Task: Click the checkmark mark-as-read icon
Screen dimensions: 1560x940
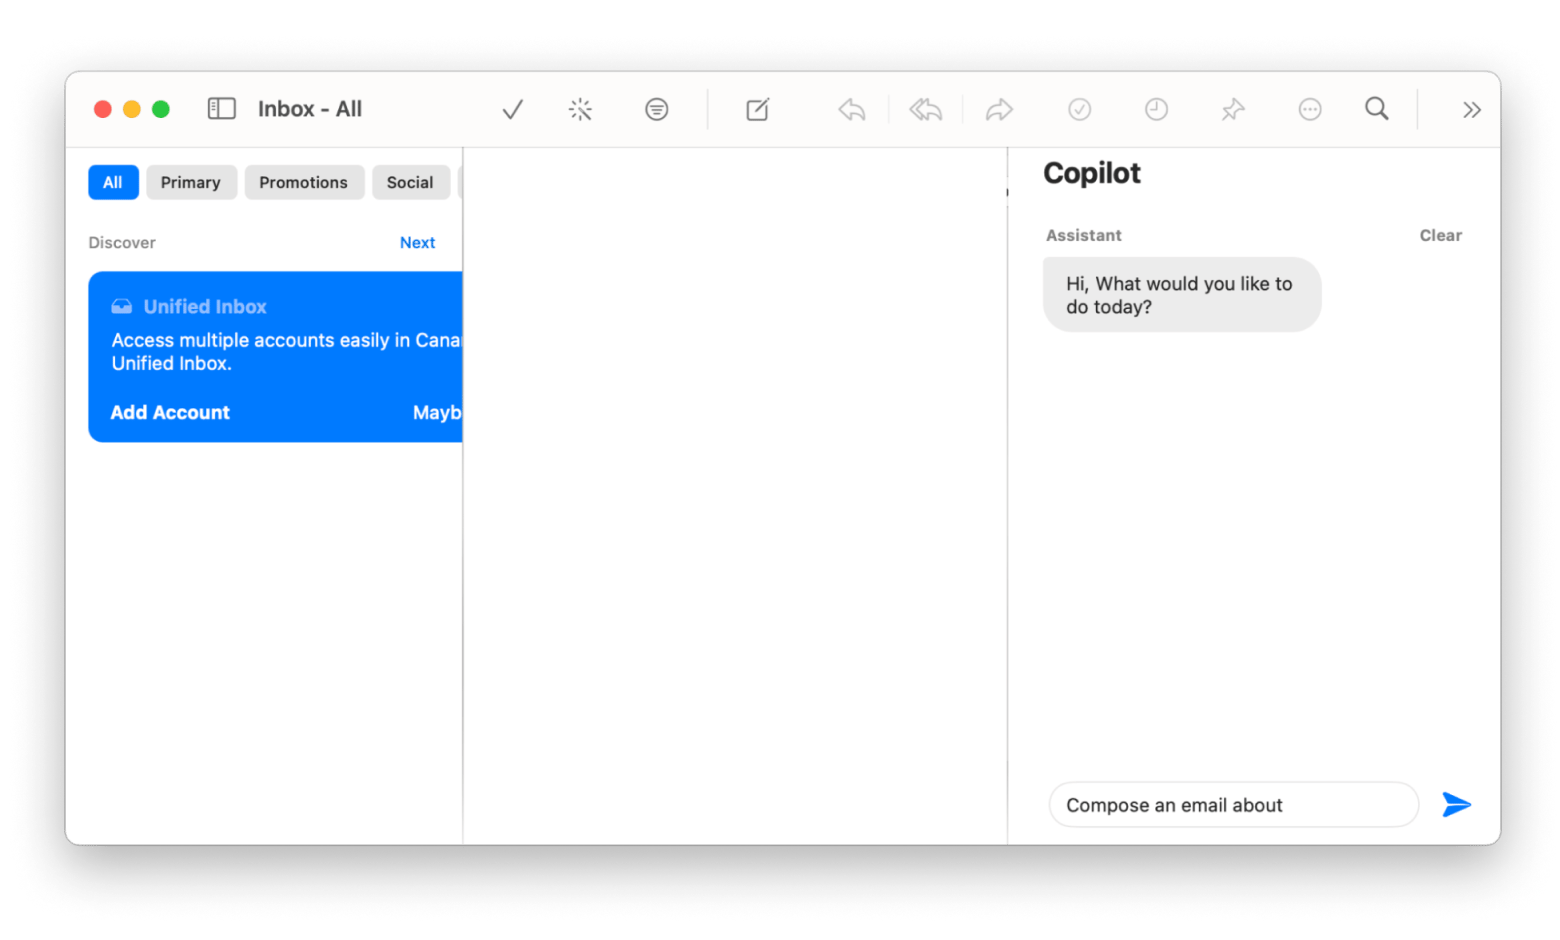Action: (512, 109)
